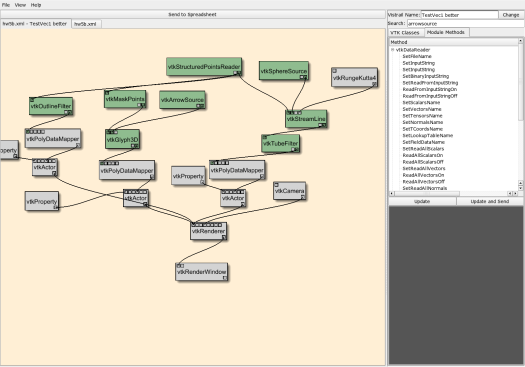Switch to the second hw5b.xml tab
525x367 pixels.
(85, 24)
